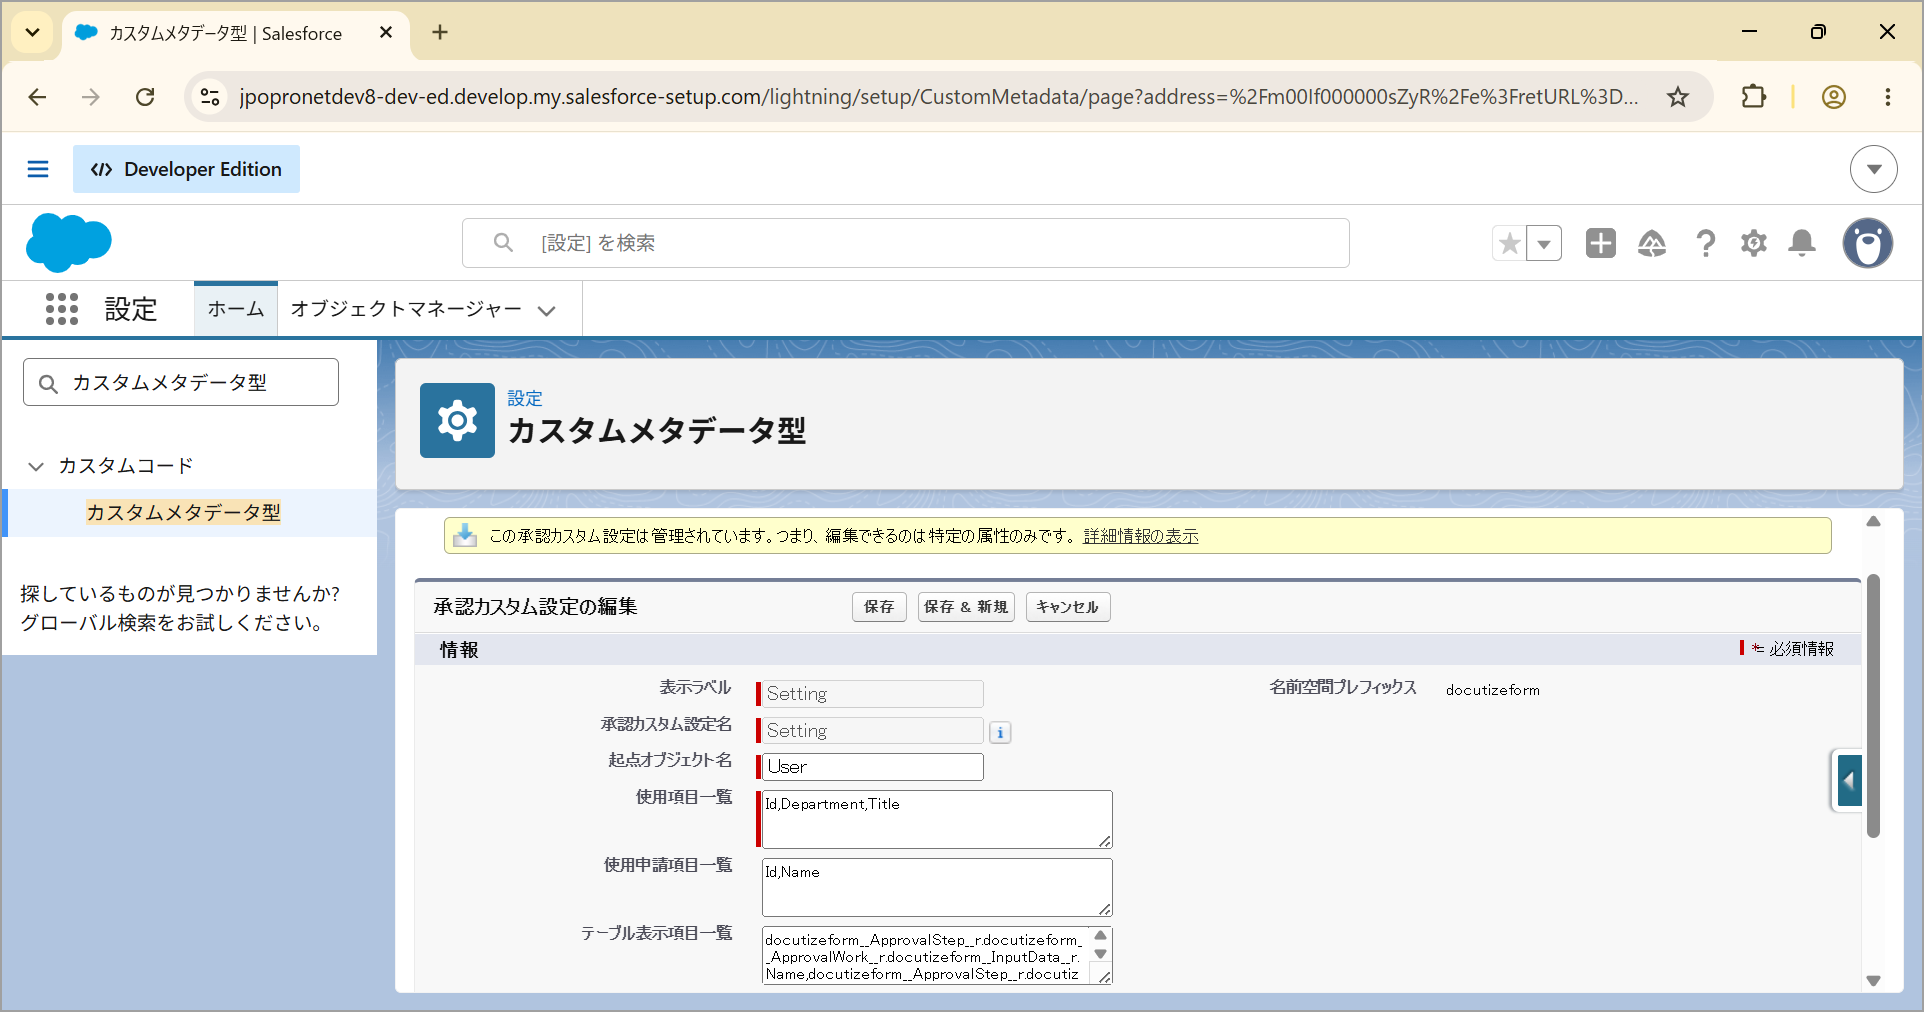Select カスタムメタデータ型 in sidebar tree

tap(183, 513)
